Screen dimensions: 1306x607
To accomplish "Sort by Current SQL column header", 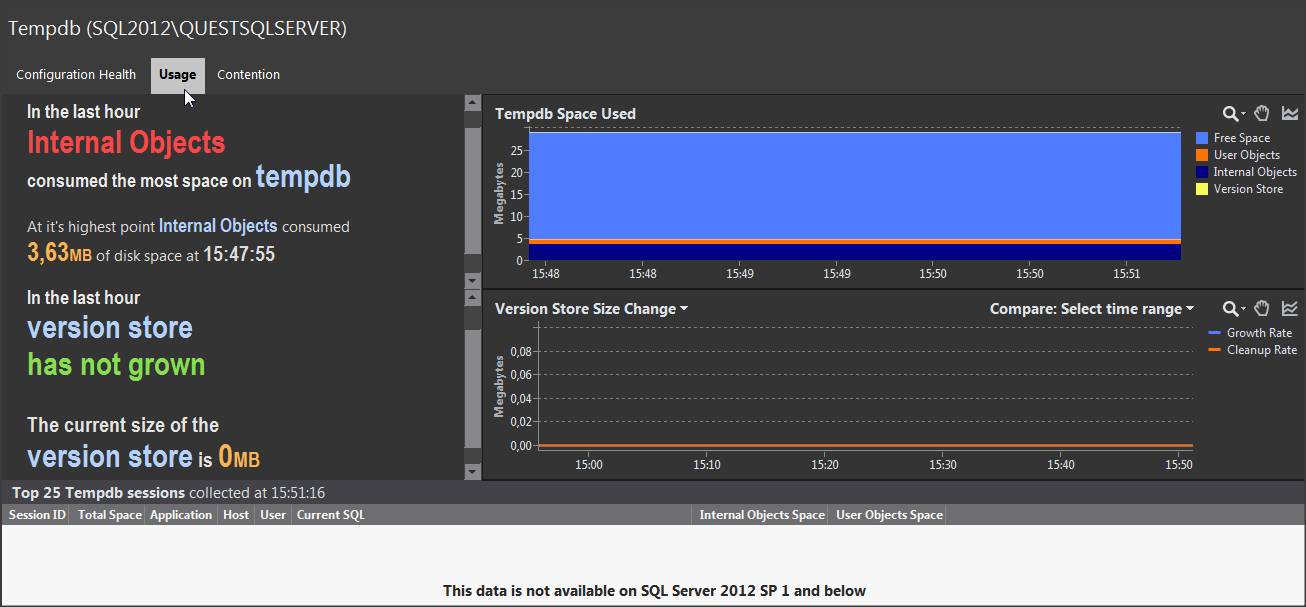I will click(x=491, y=515).
